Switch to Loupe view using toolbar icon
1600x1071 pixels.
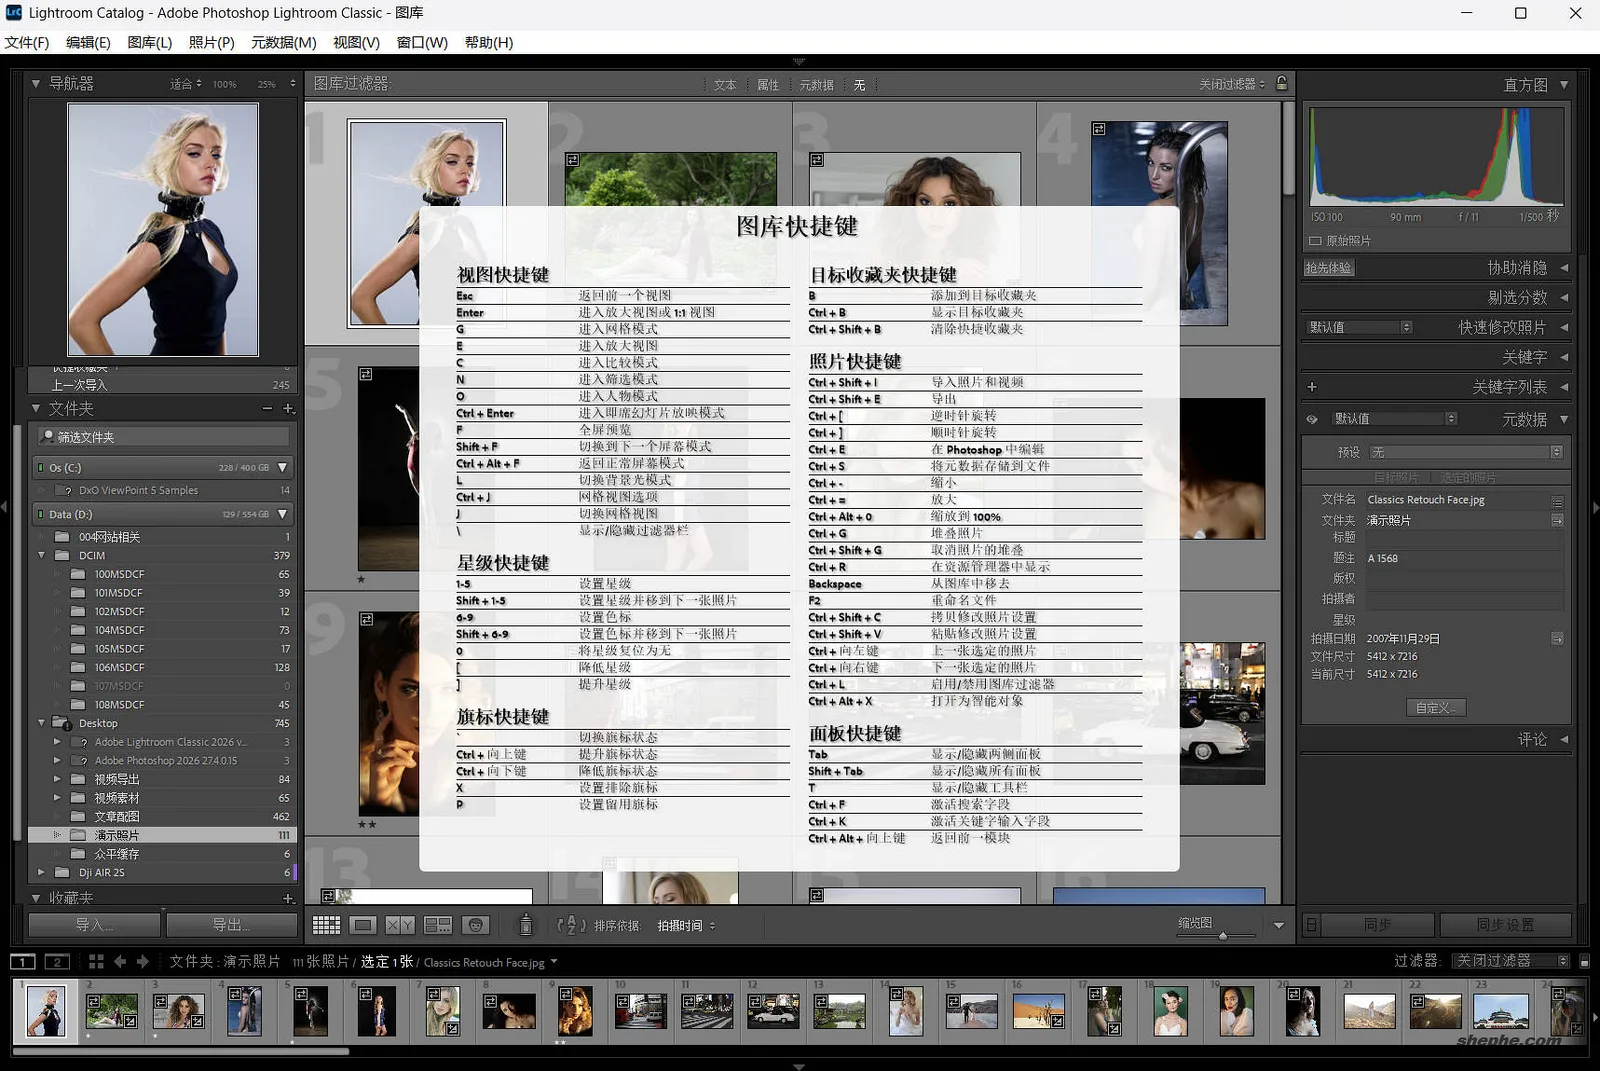pyautogui.click(x=363, y=924)
